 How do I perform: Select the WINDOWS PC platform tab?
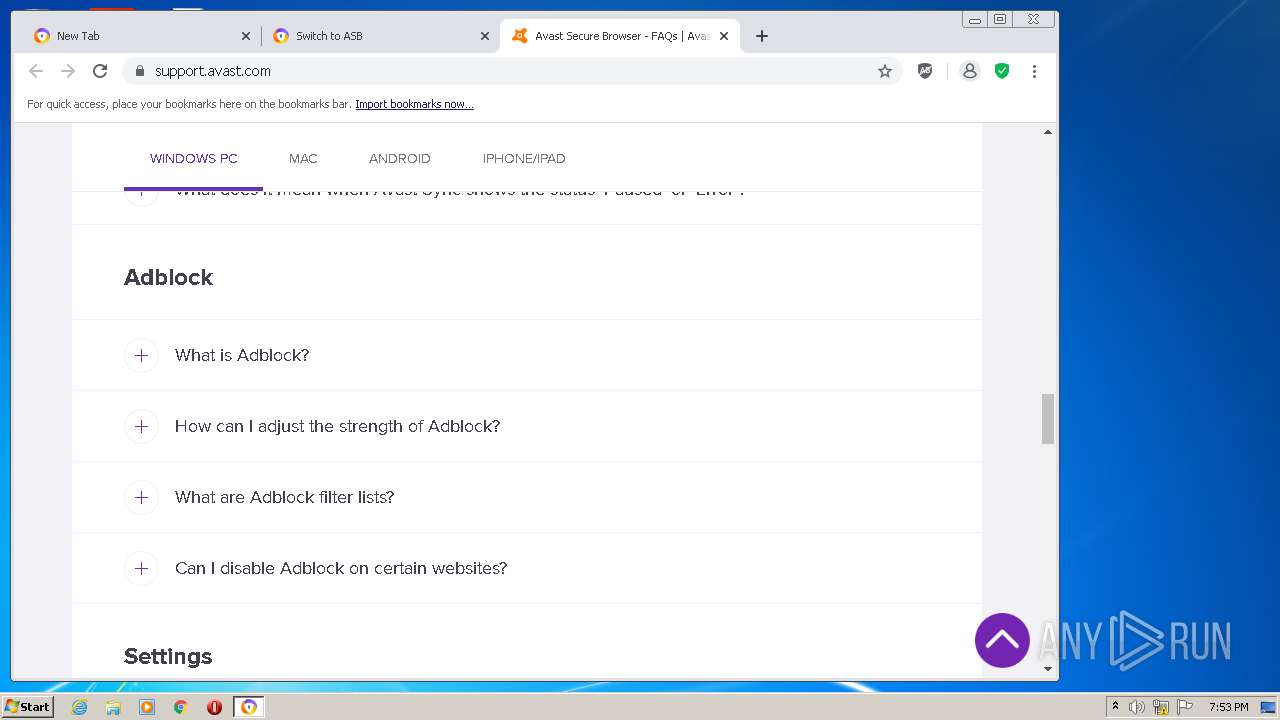[x=194, y=159]
